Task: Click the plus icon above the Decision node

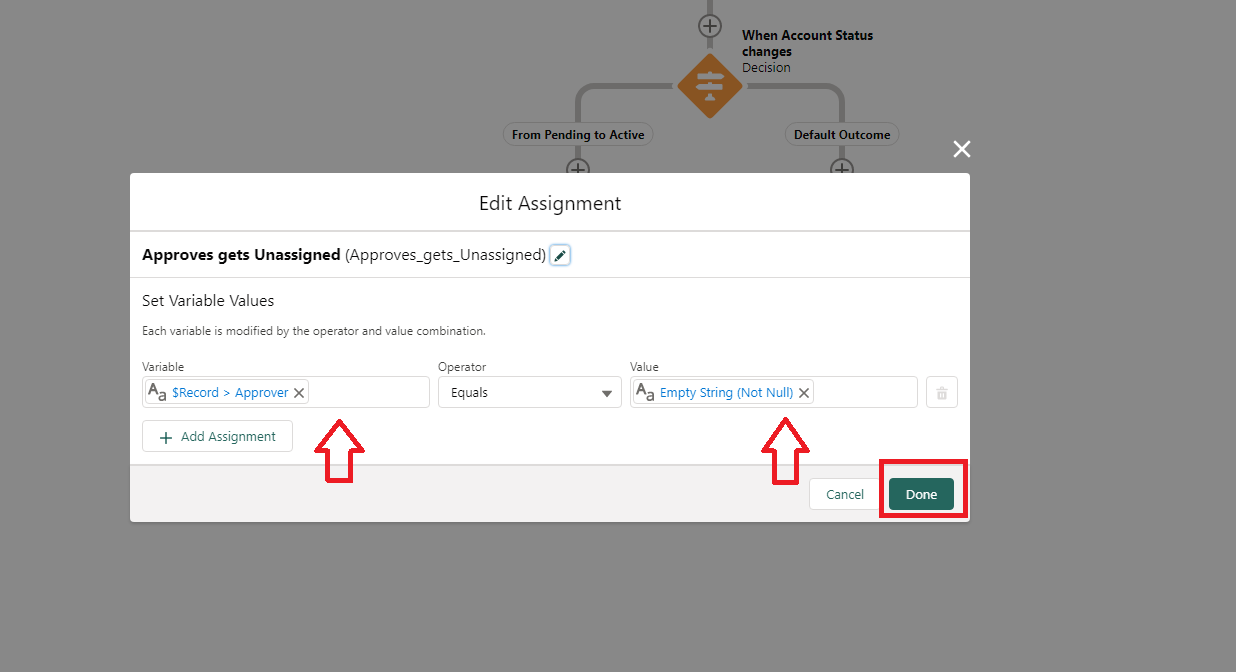Action: click(x=709, y=26)
